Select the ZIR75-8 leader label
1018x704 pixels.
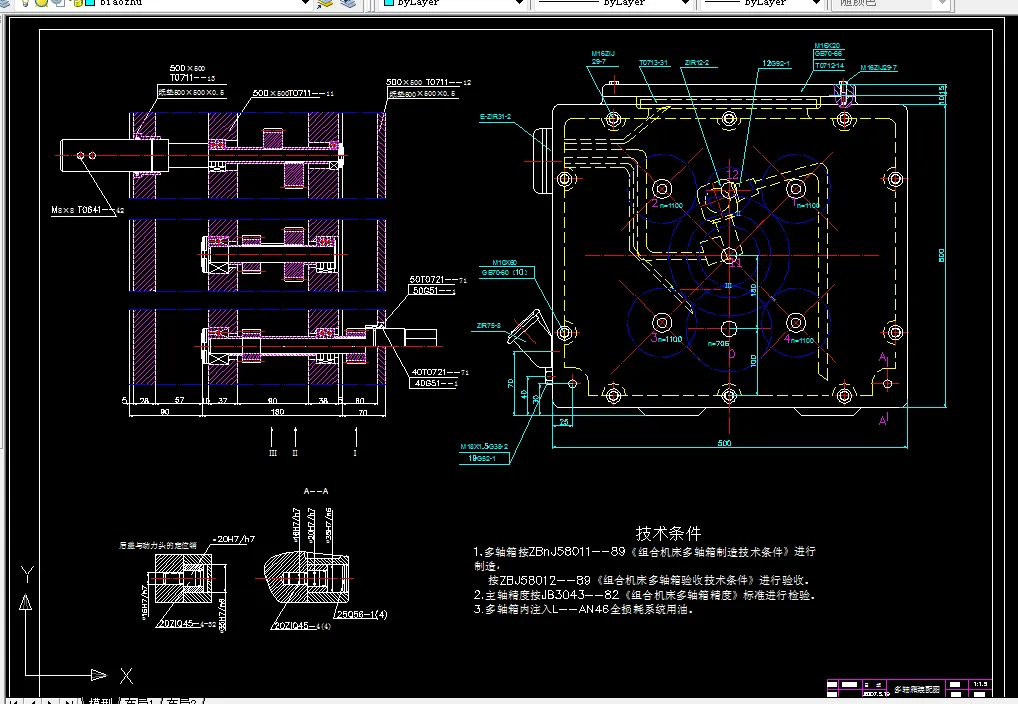coord(488,325)
